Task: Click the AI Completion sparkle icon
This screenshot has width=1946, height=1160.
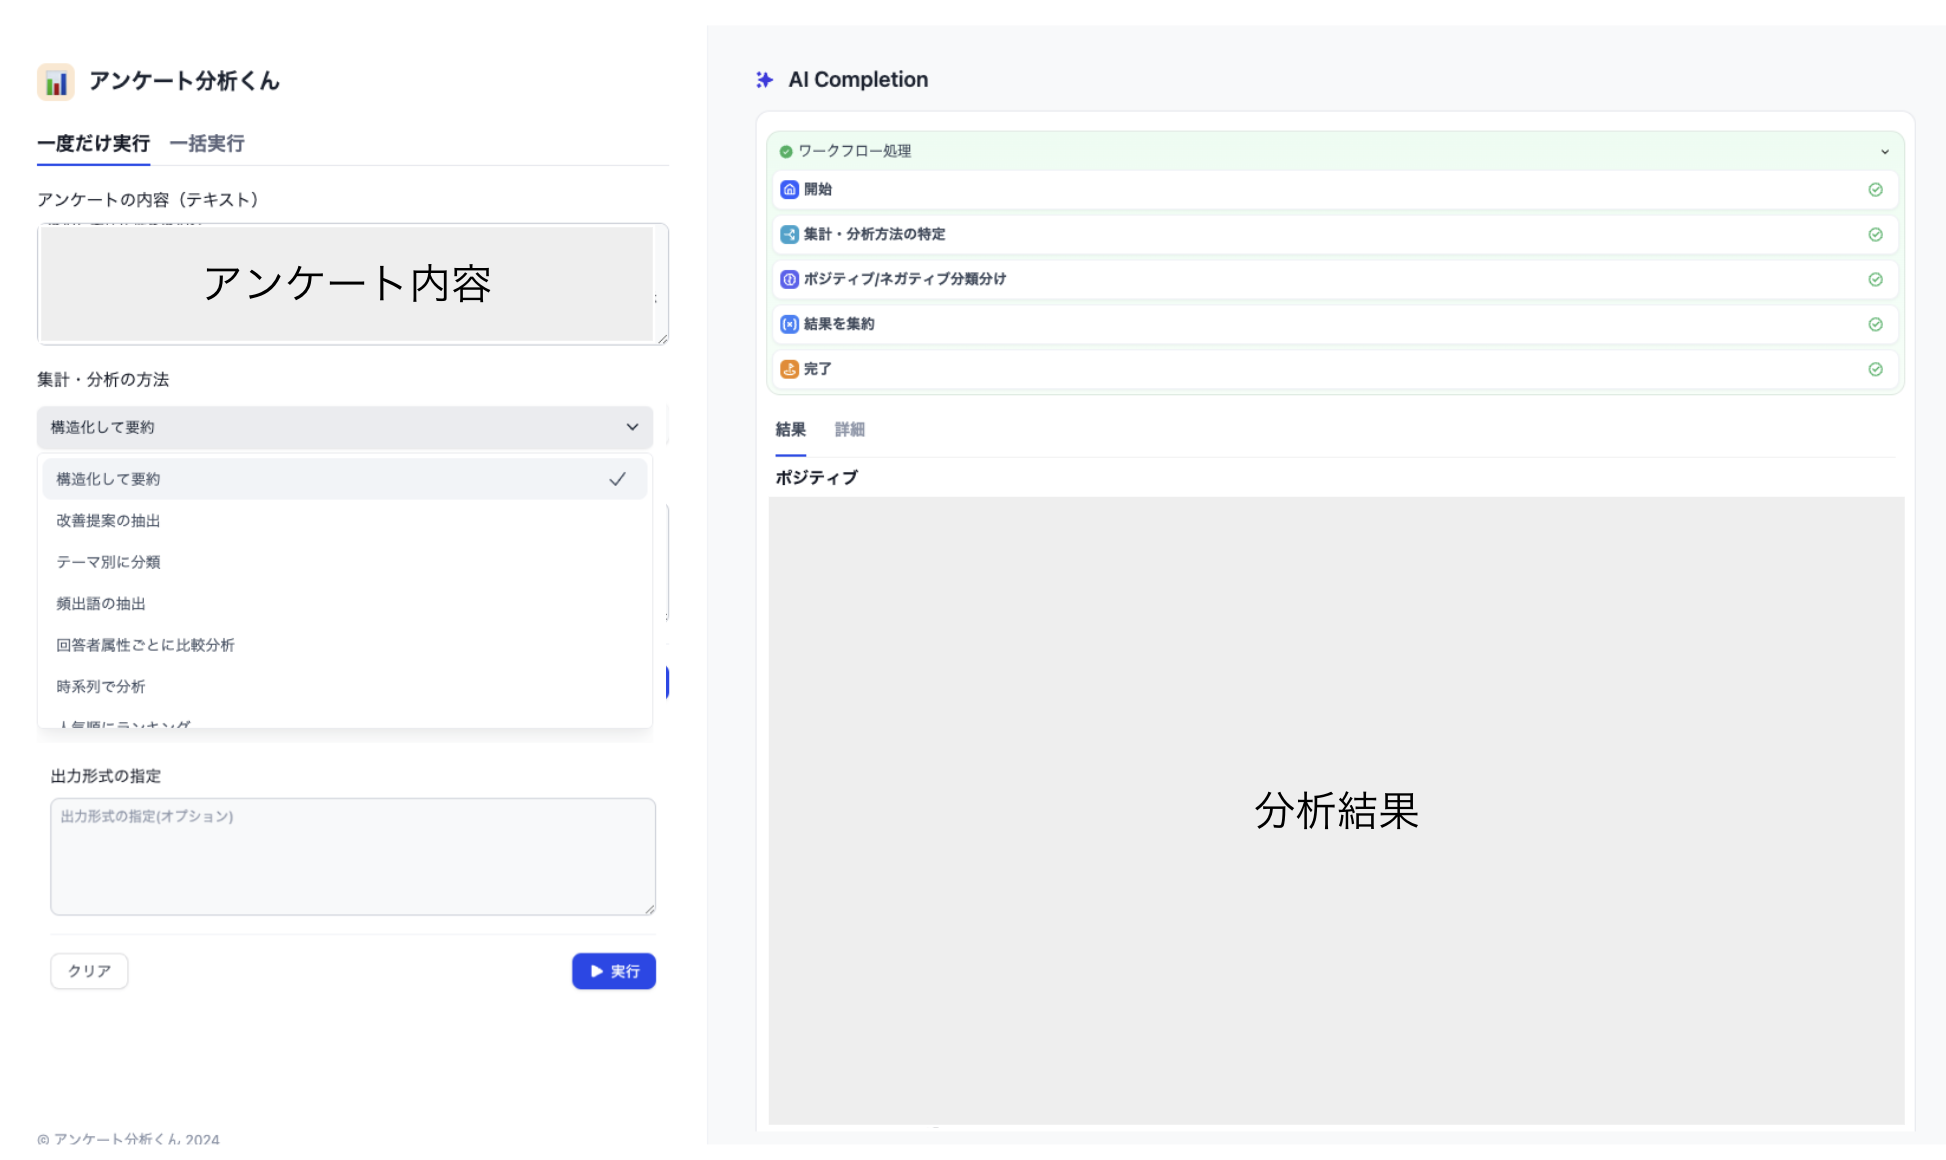Action: coord(765,80)
